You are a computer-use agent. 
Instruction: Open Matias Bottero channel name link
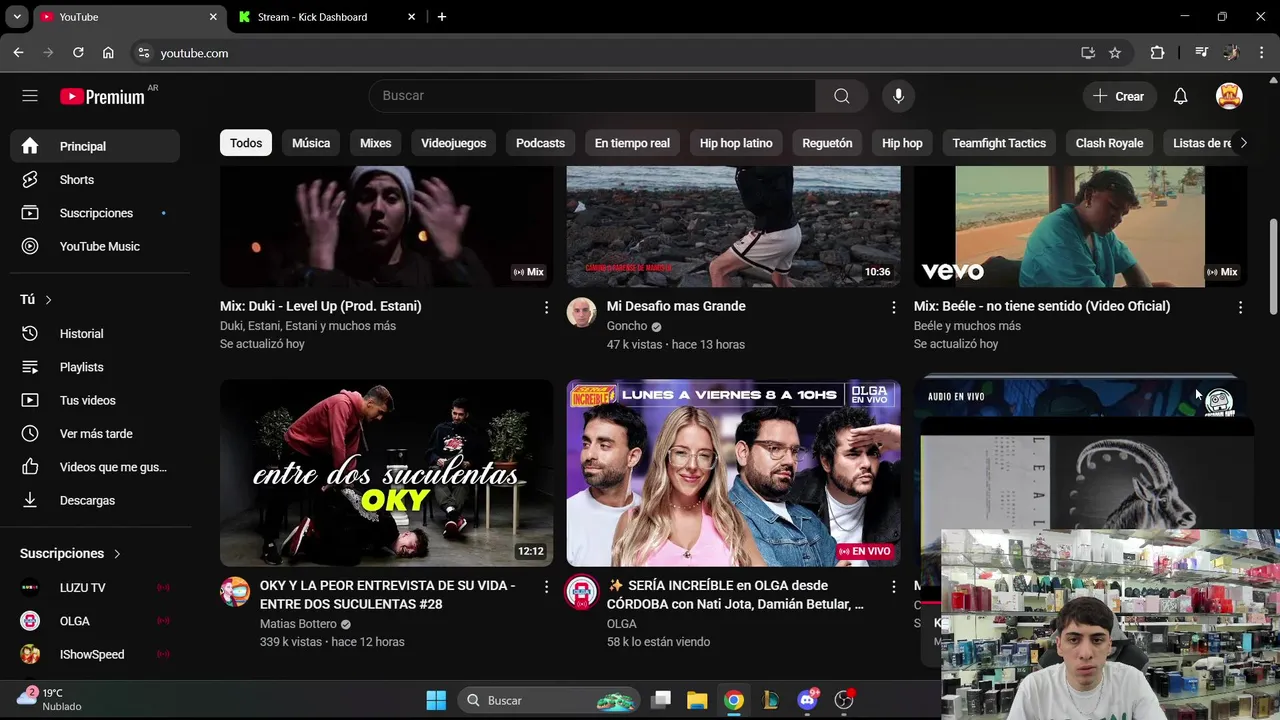click(298, 624)
